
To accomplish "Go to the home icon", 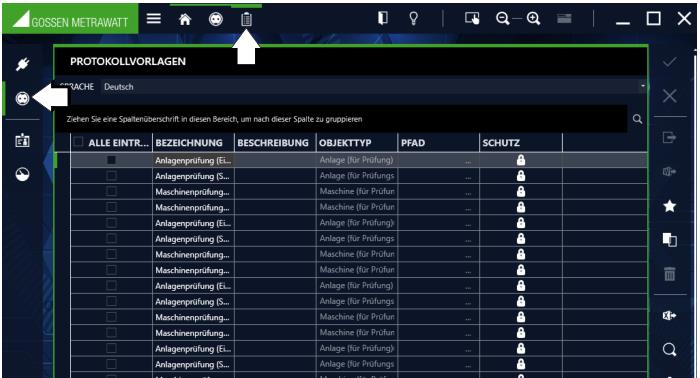I will point(185,19).
